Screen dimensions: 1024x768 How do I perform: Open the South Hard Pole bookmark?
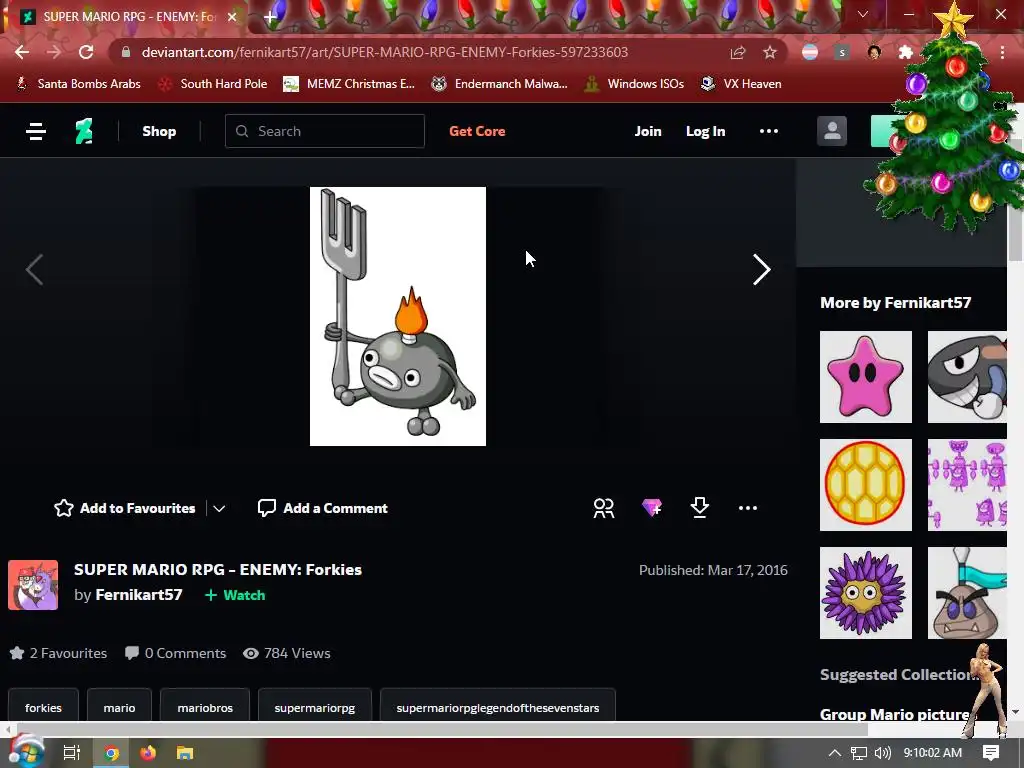213,84
